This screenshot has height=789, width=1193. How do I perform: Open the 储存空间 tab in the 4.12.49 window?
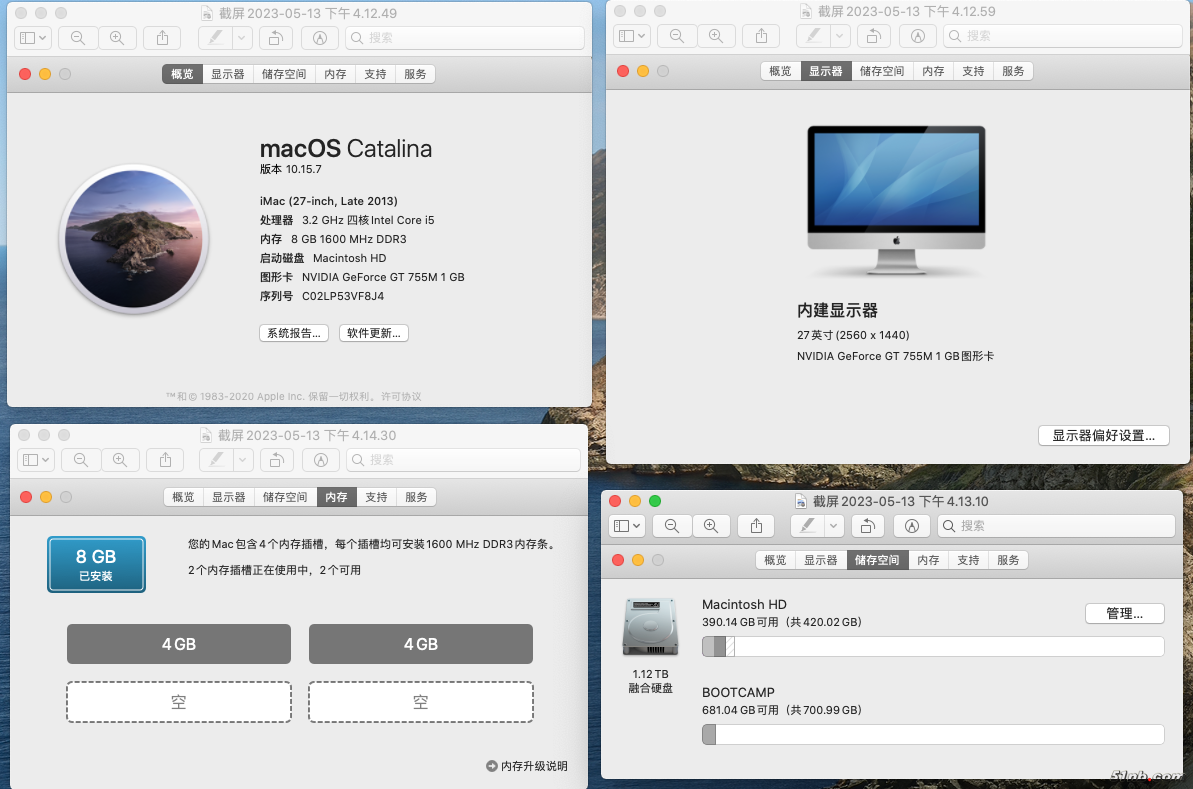[284, 74]
